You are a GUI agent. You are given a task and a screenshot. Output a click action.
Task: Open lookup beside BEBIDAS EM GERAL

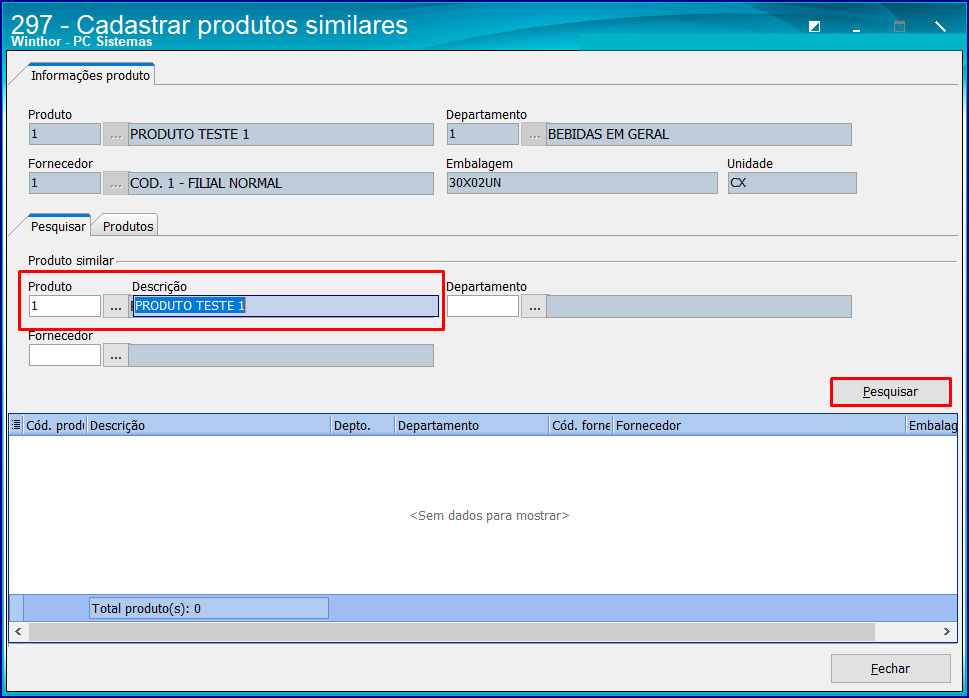tap(534, 134)
